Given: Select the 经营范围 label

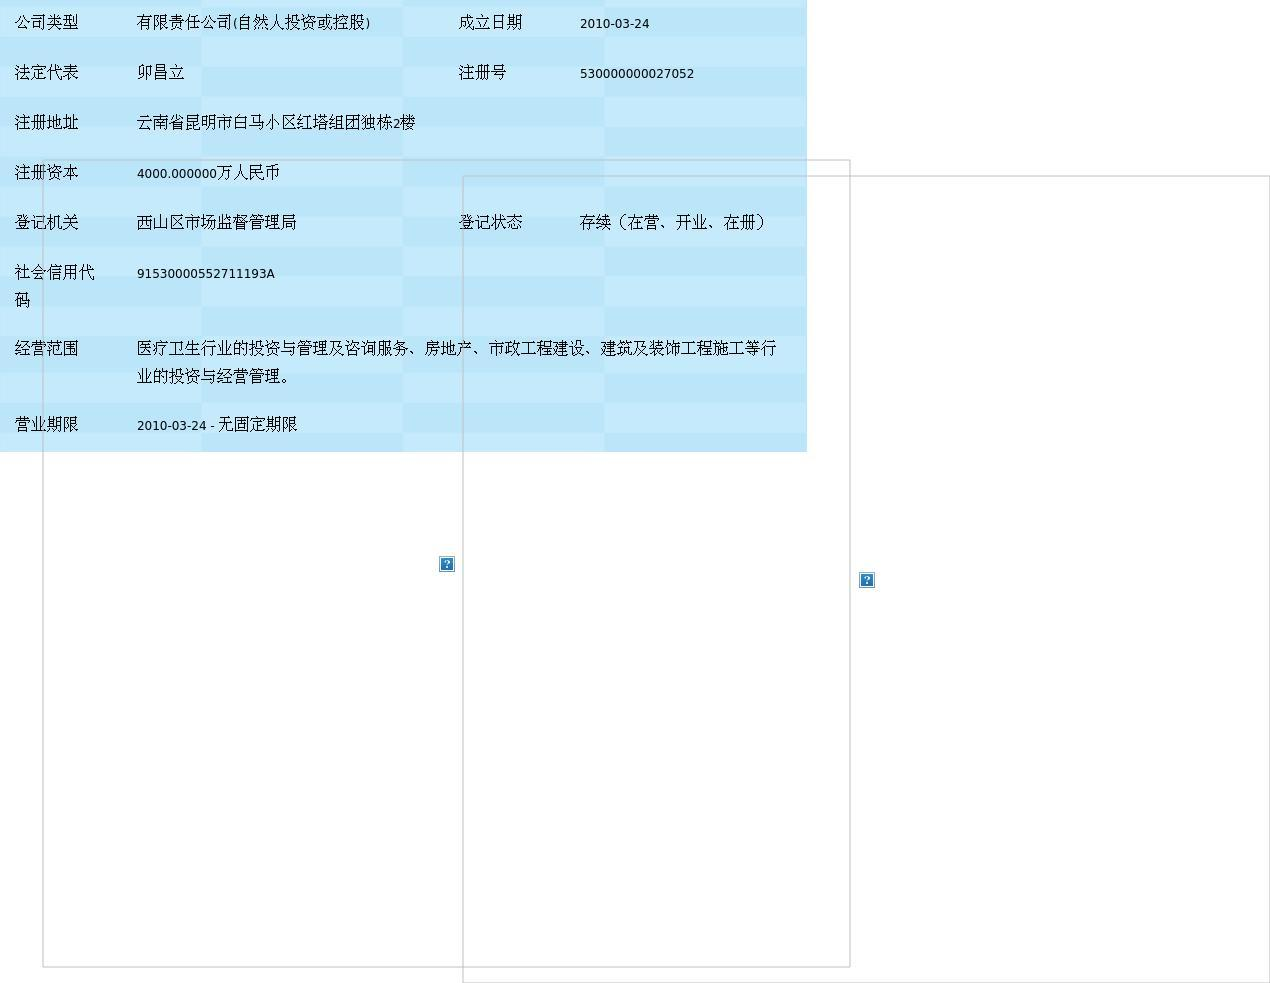Looking at the screenshot, I should (47, 348).
